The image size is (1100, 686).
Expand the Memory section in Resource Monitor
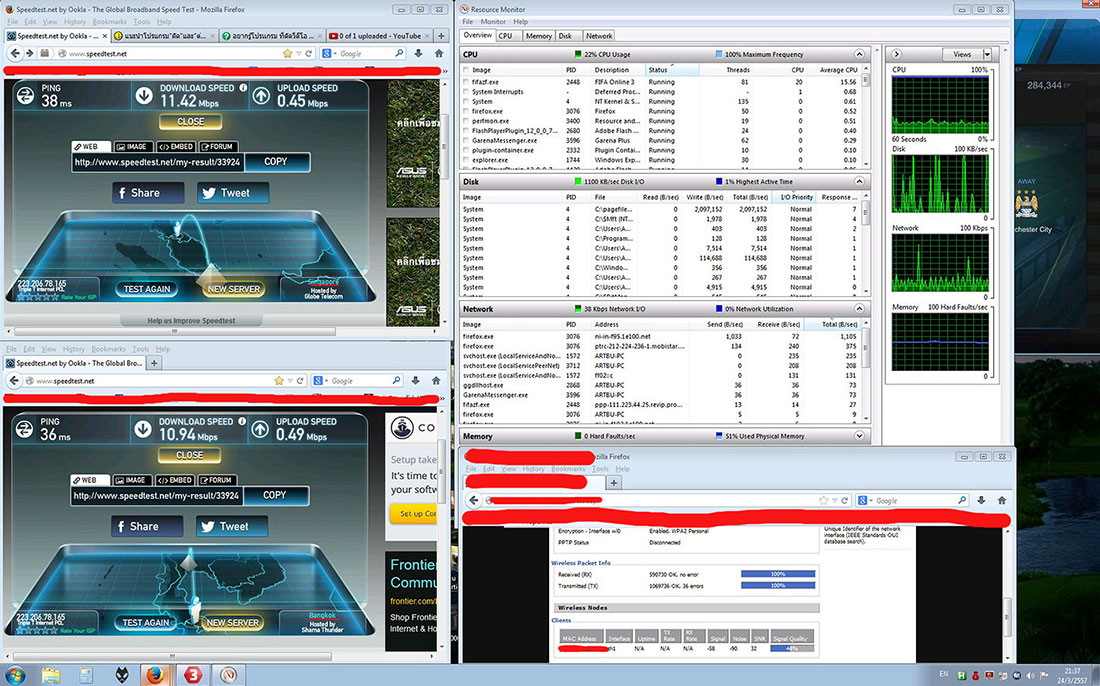[859, 436]
